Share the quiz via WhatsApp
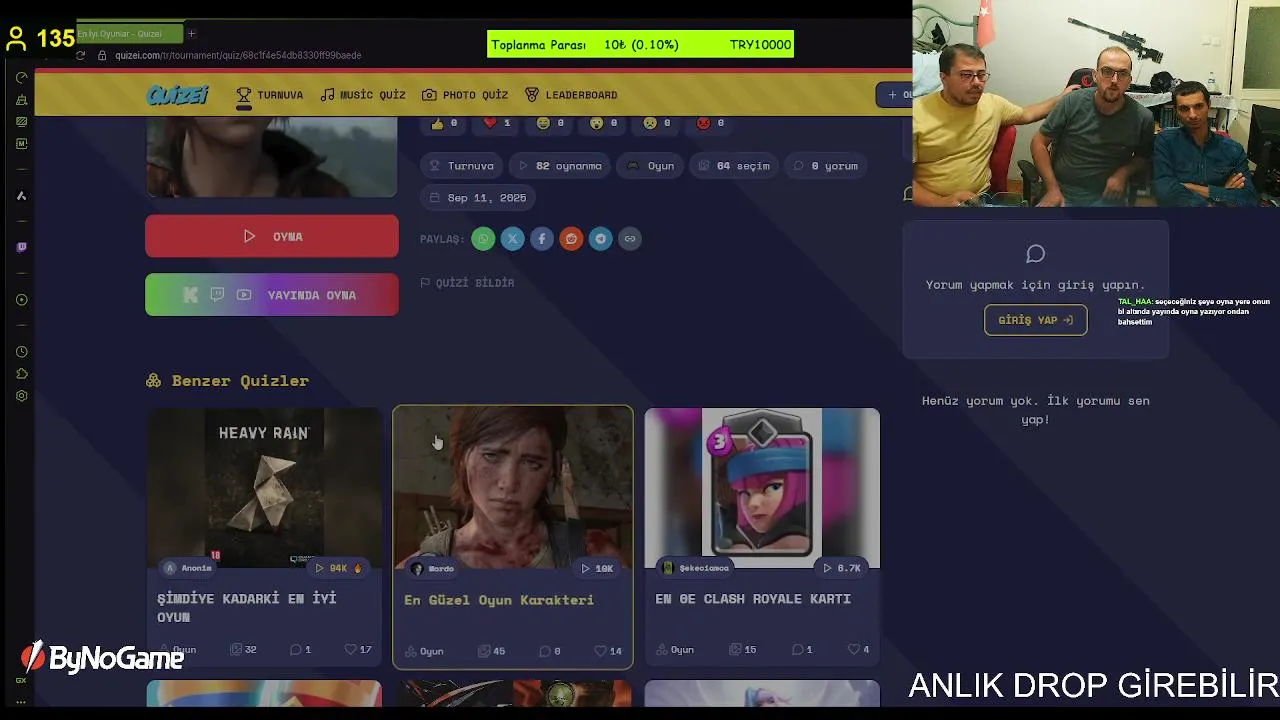This screenshot has width=1280, height=720. (483, 239)
